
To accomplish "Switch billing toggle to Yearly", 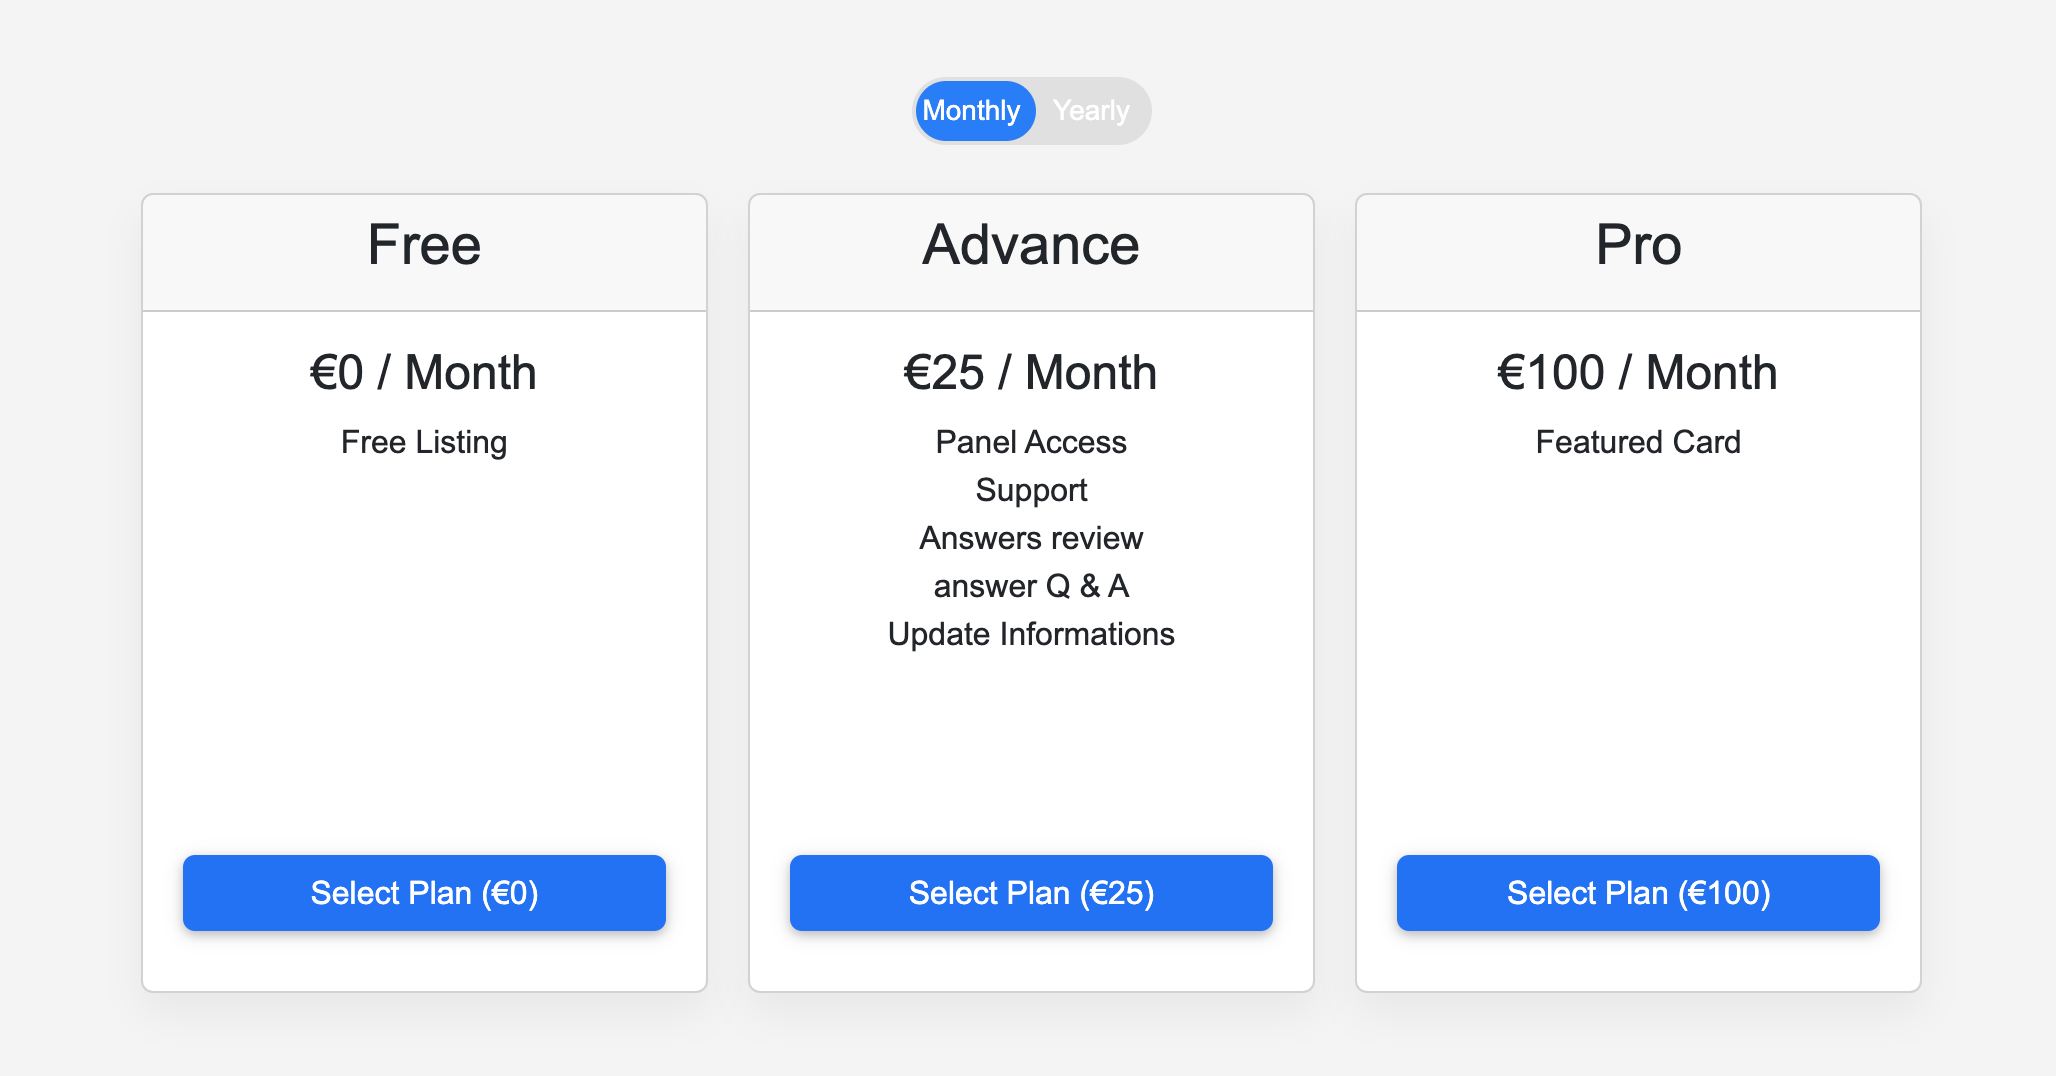I will click(1091, 111).
